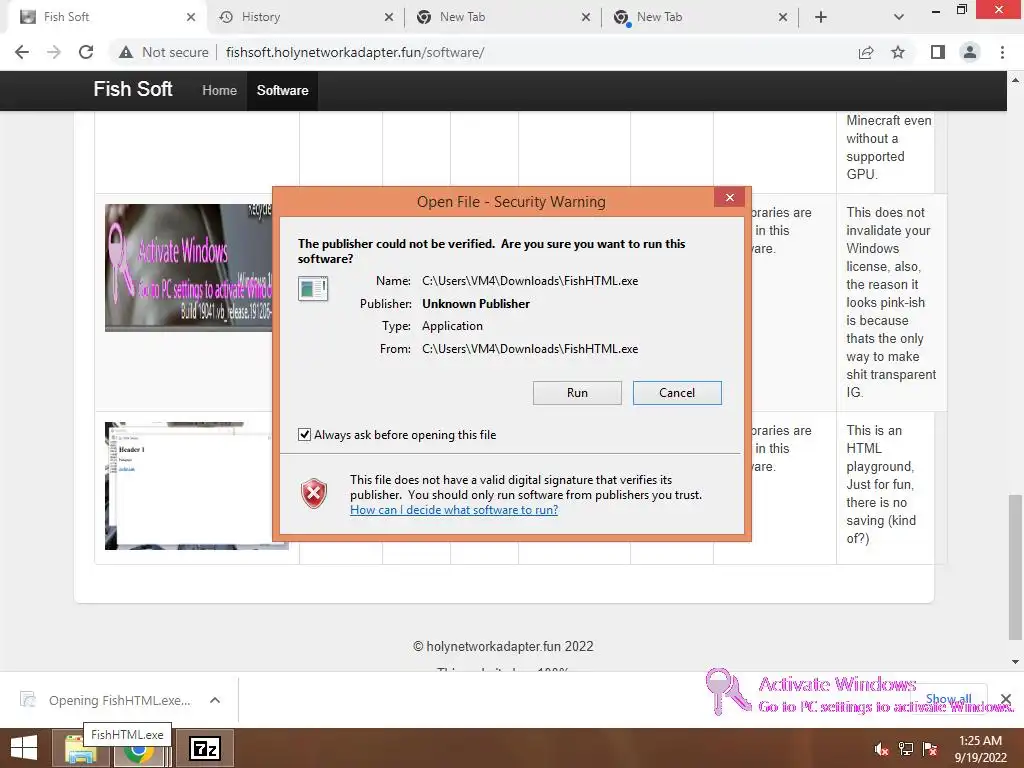Reload the Fish Soft page
Image resolution: width=1024 pixels, height=768 pixels.
(86, 52)
